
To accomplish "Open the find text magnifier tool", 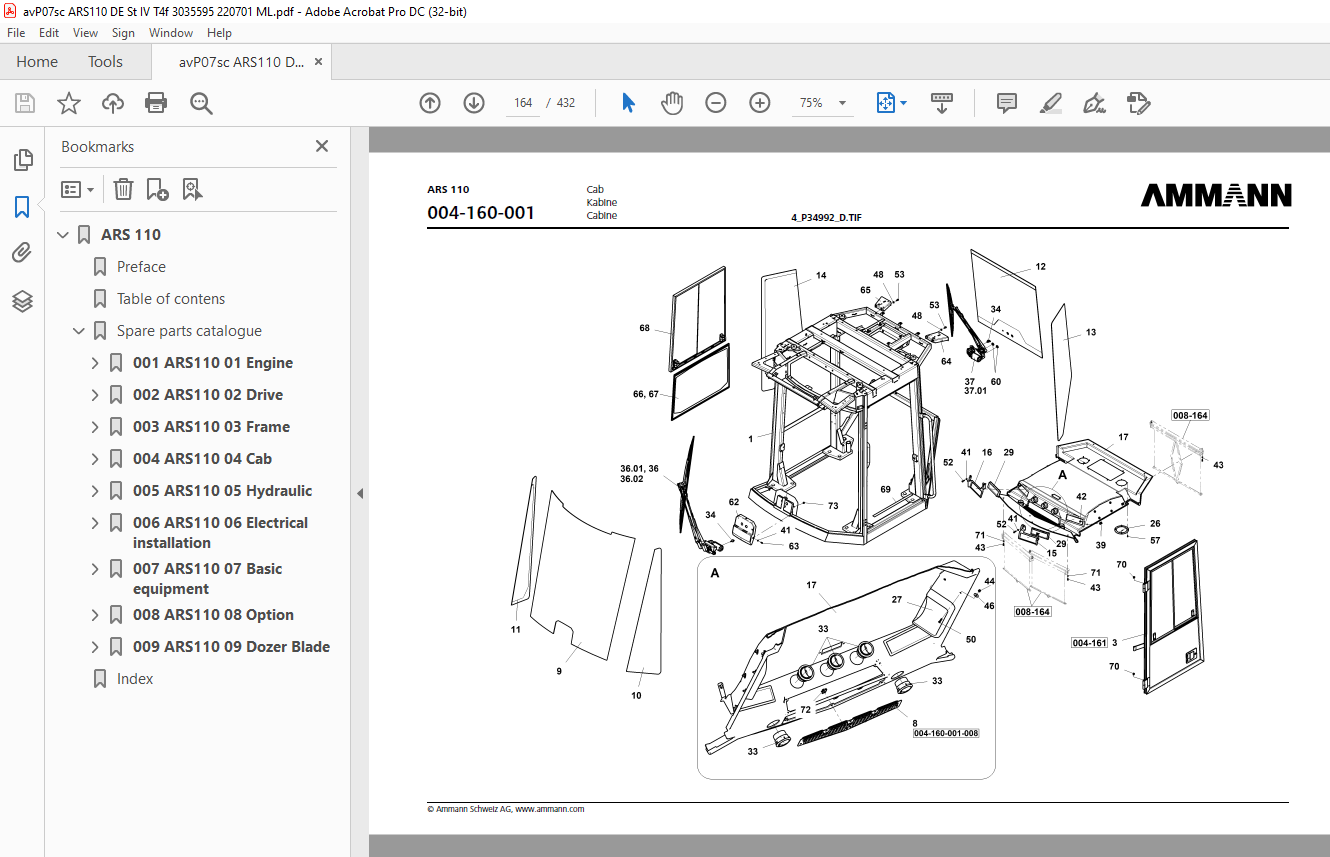I will [201, 103].
